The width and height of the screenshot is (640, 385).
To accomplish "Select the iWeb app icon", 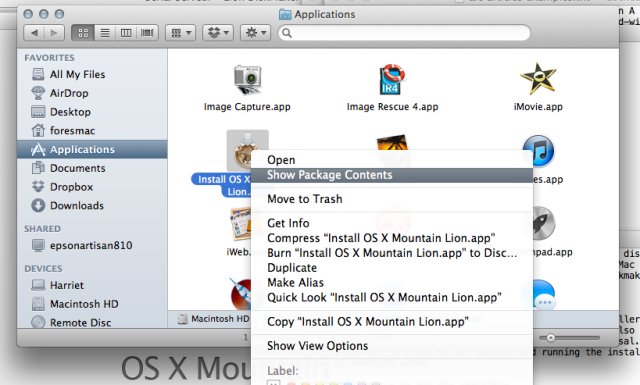I will [241, 225].
